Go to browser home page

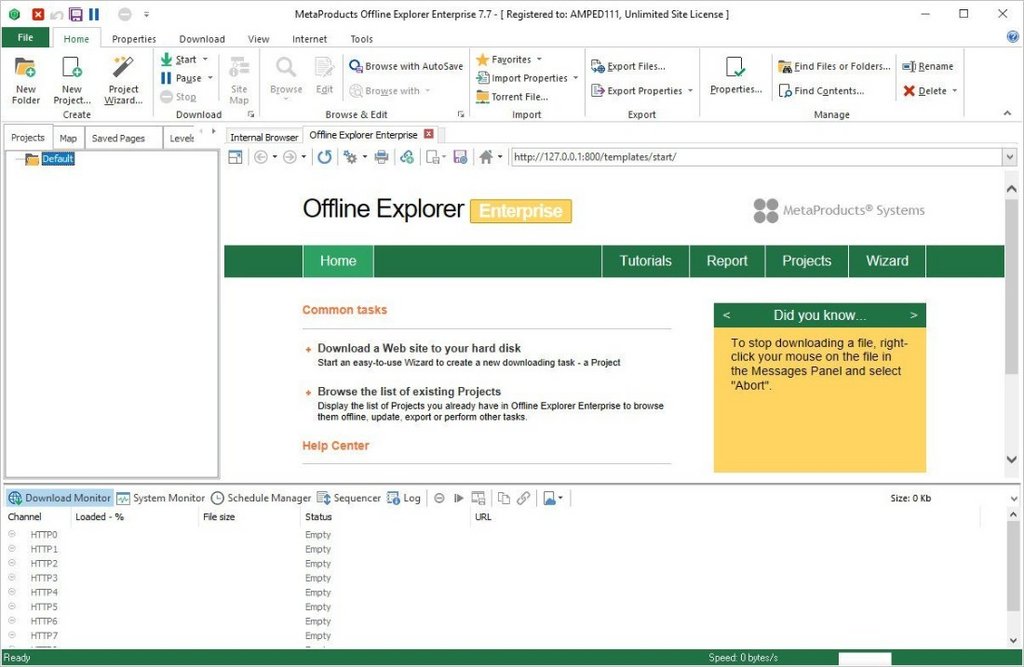pyautogui.click(x=486, y=157)
